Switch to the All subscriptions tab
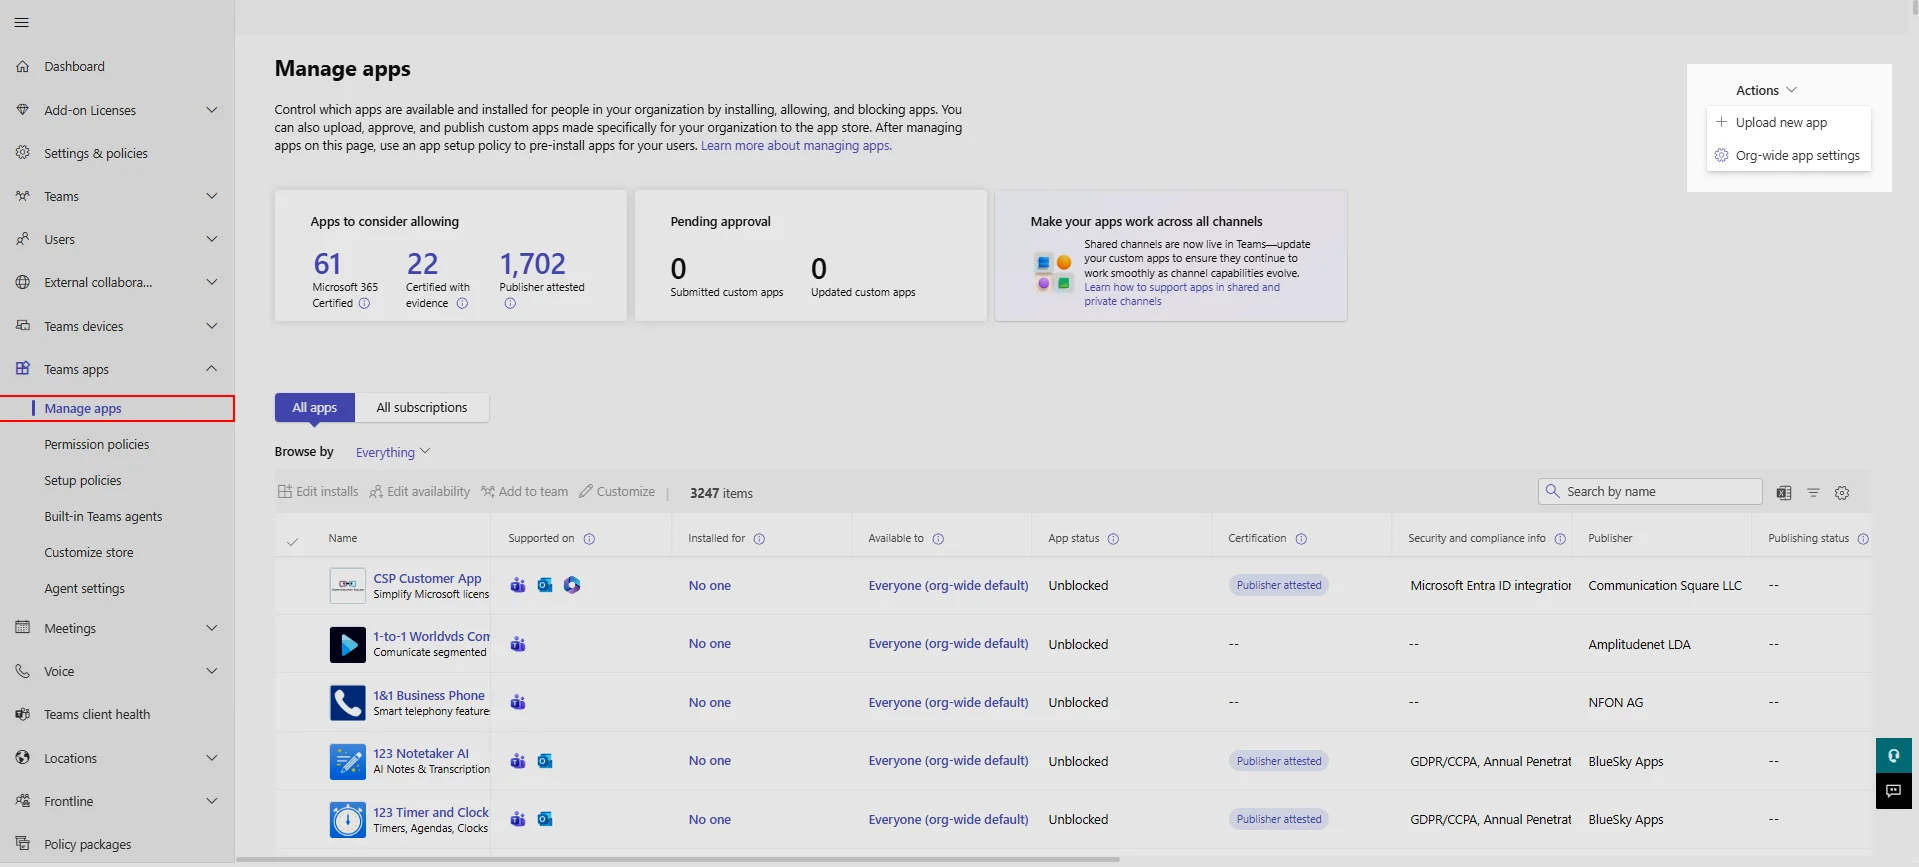 coord(422,408)
